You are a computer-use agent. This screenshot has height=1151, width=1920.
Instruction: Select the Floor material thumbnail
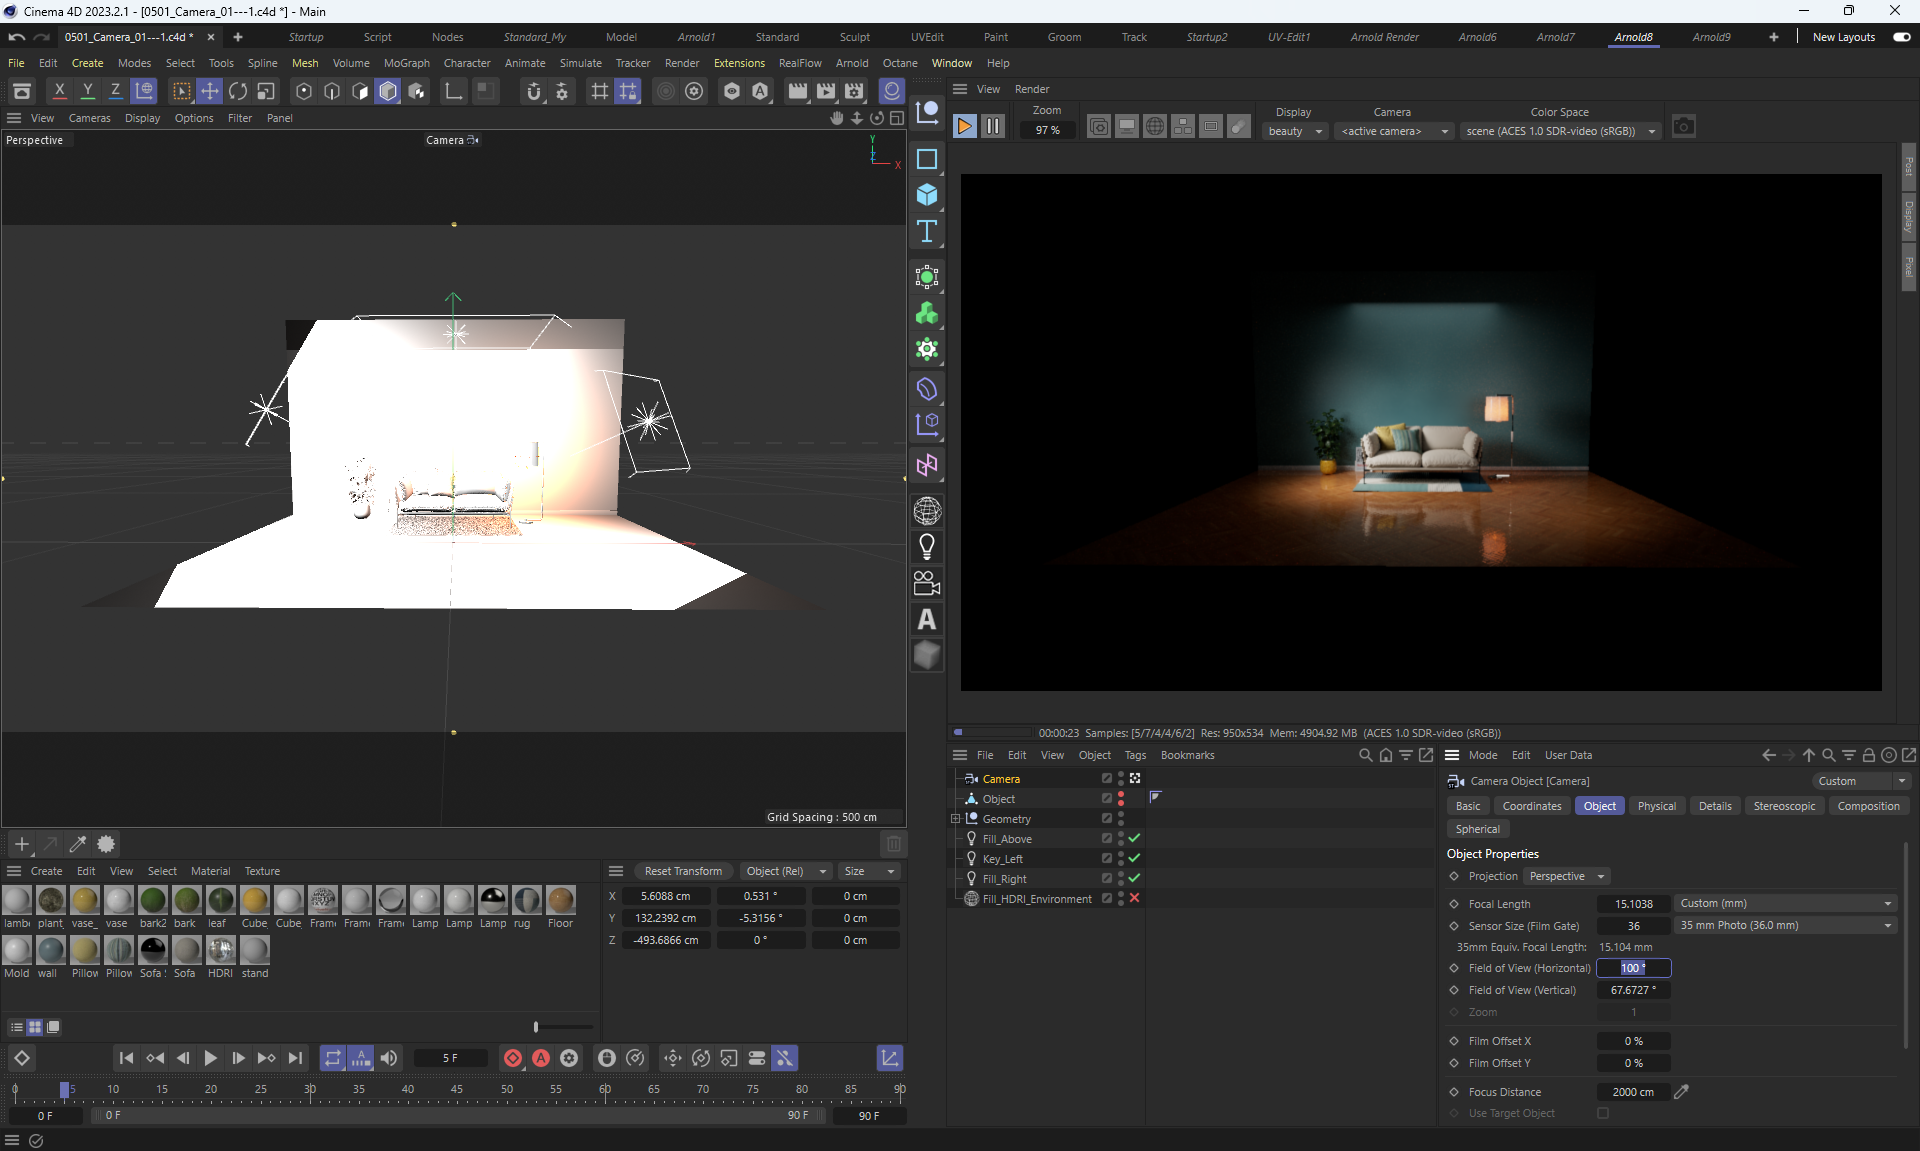coord(560,901)
